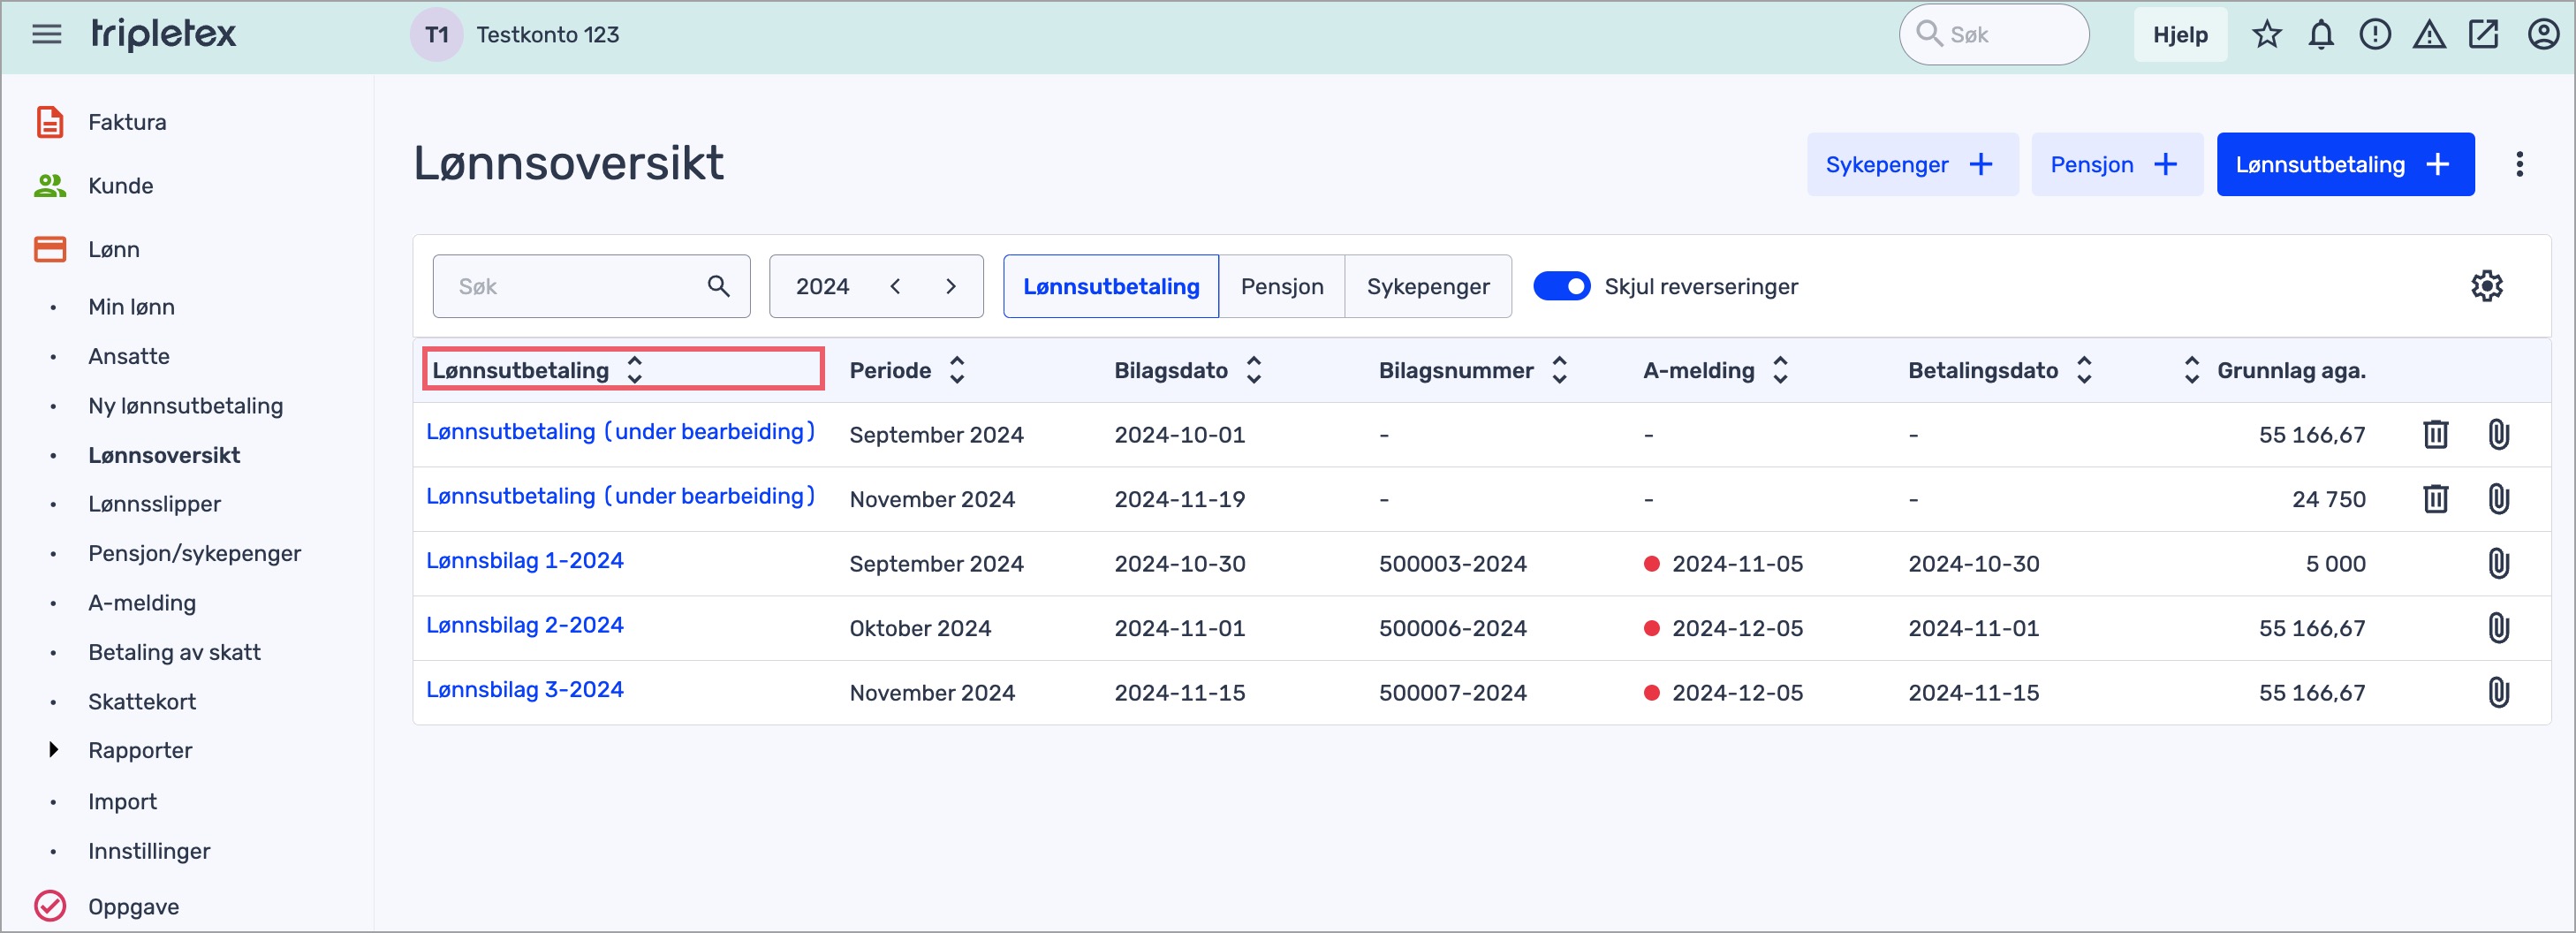Open A-melding in sidebar

(x=142, y=603)
